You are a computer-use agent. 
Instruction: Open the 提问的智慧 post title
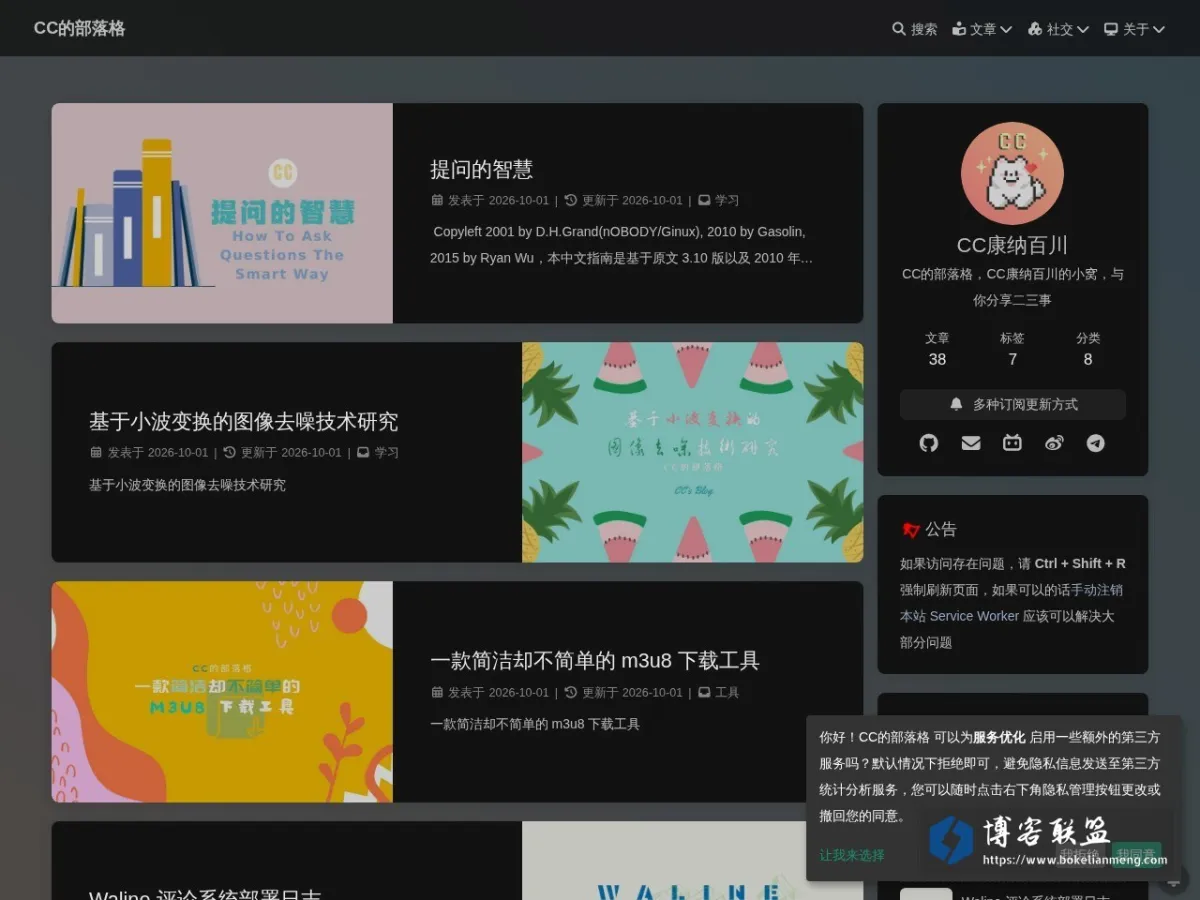(481, 169)
